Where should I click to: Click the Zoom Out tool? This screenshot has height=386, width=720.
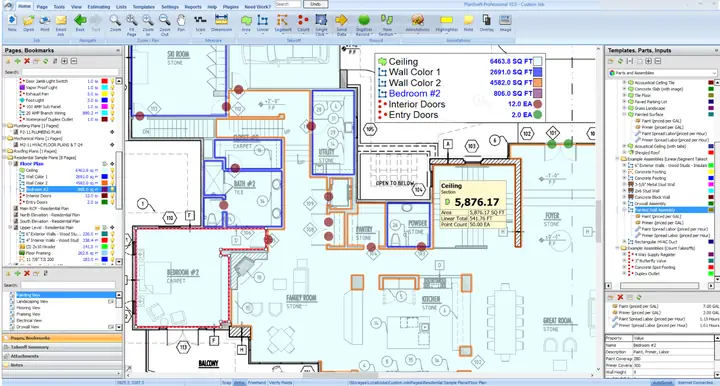pos(164,25)
